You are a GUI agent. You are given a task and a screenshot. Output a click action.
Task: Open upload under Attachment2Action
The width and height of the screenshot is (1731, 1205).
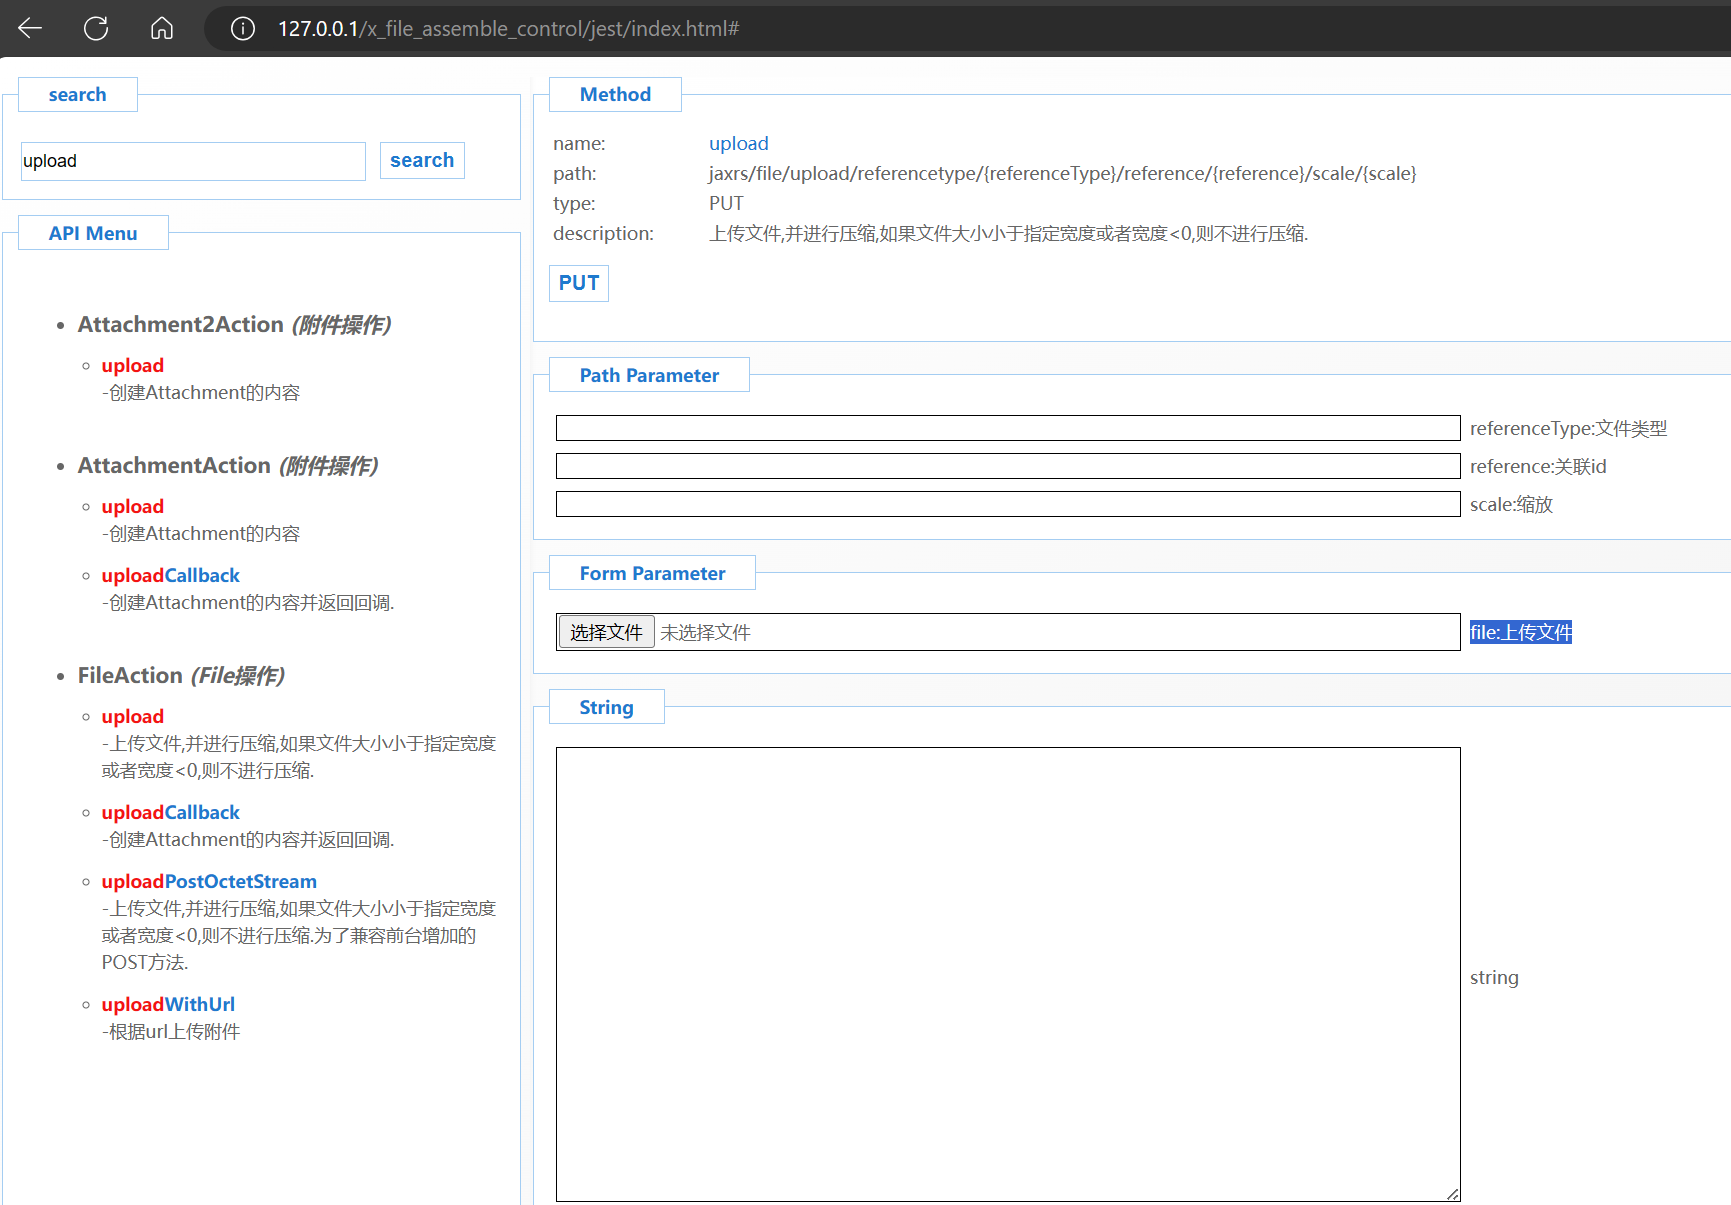tap(132, 366)
